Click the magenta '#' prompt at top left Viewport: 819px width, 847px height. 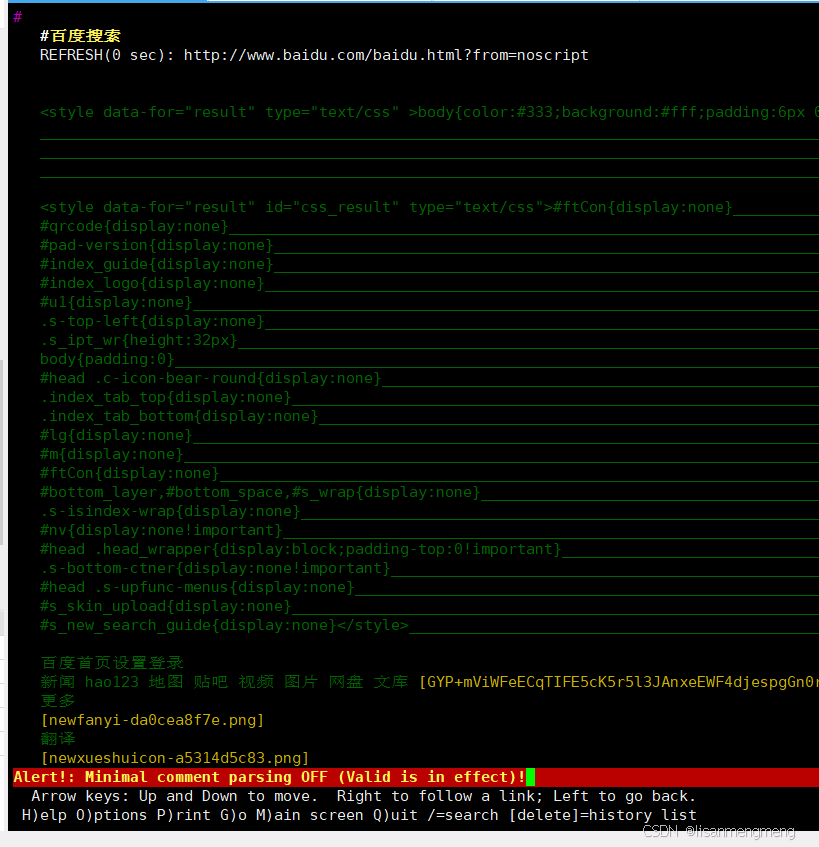18,17
